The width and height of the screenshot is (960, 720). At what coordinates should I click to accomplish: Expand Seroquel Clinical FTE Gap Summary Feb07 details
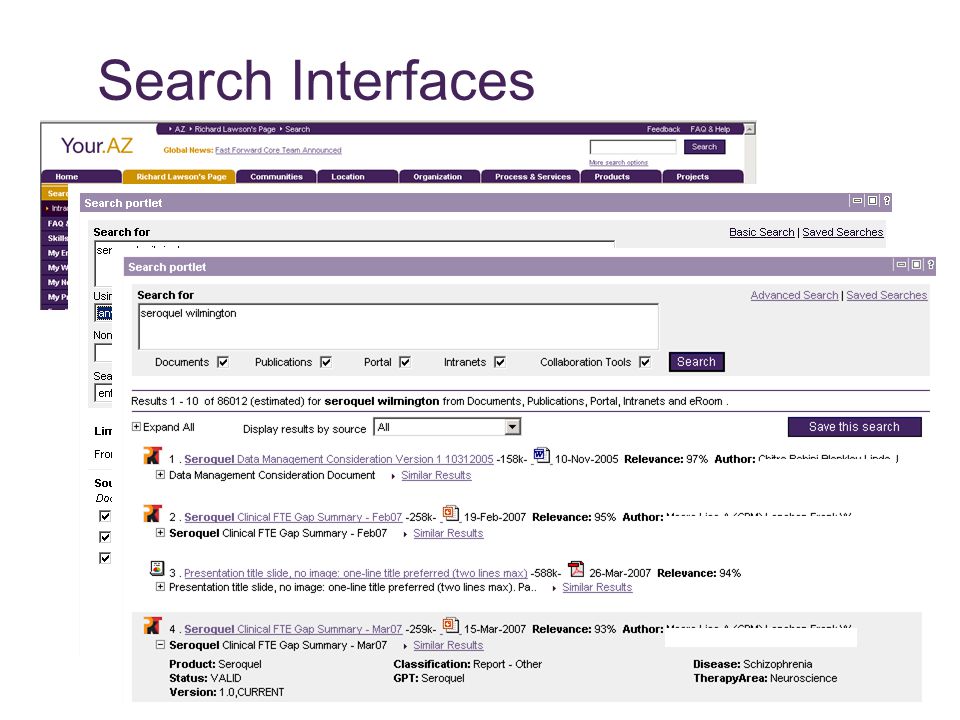(160, 533)
